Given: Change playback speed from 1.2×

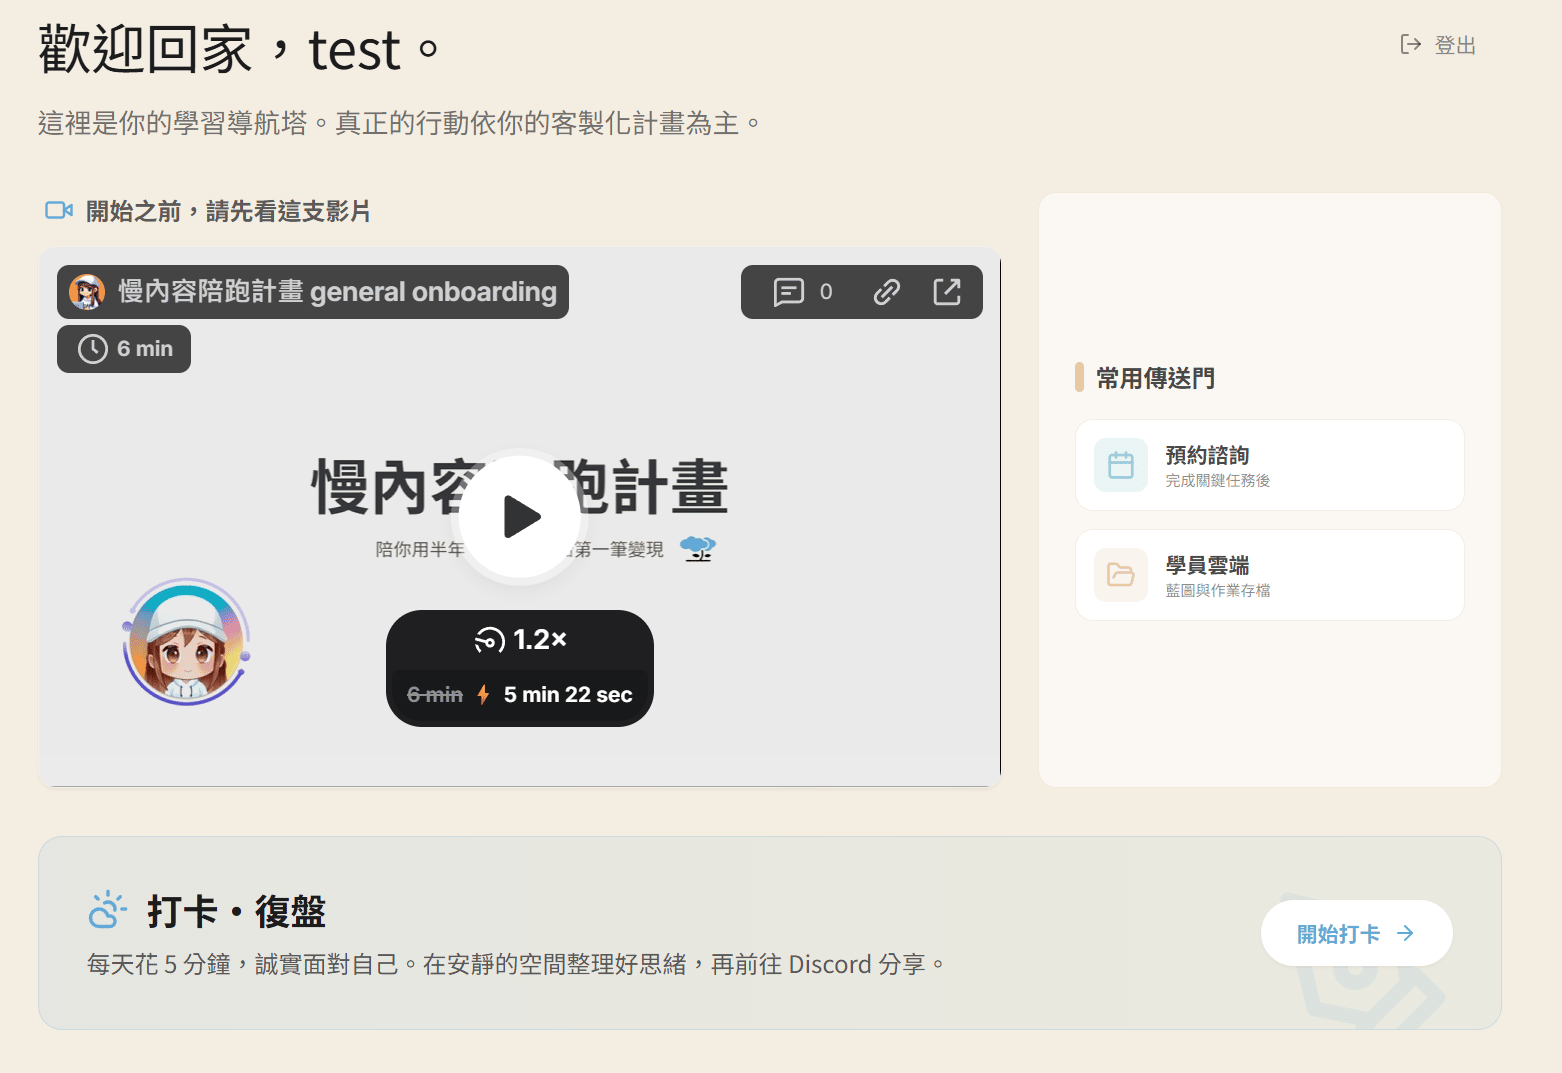Looking at the screenshot, I should click(520, 640).
